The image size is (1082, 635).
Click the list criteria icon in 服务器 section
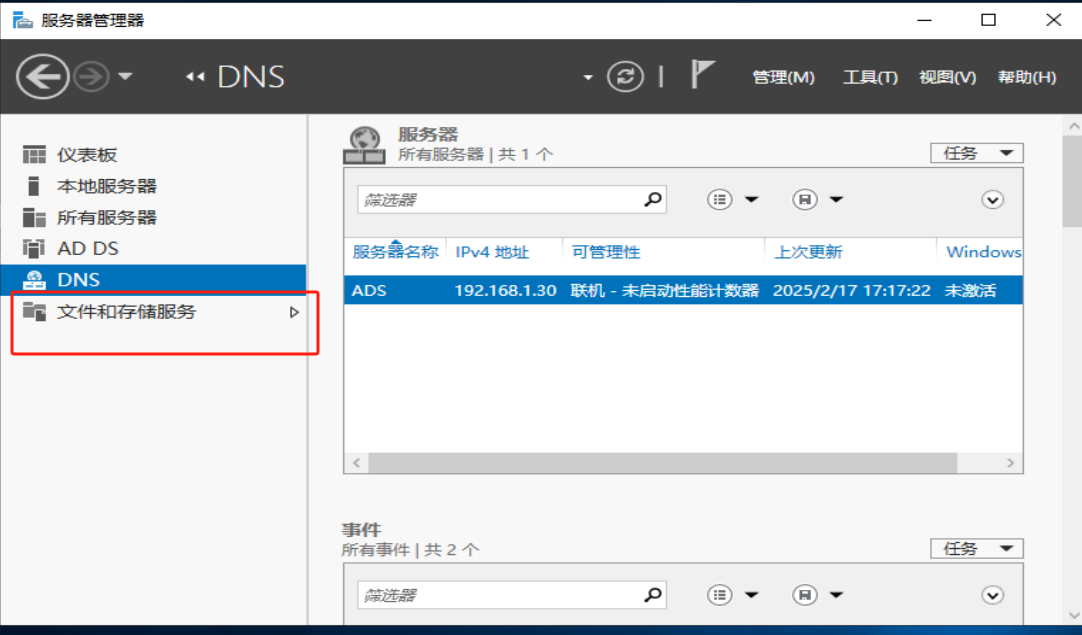[719, 199]
